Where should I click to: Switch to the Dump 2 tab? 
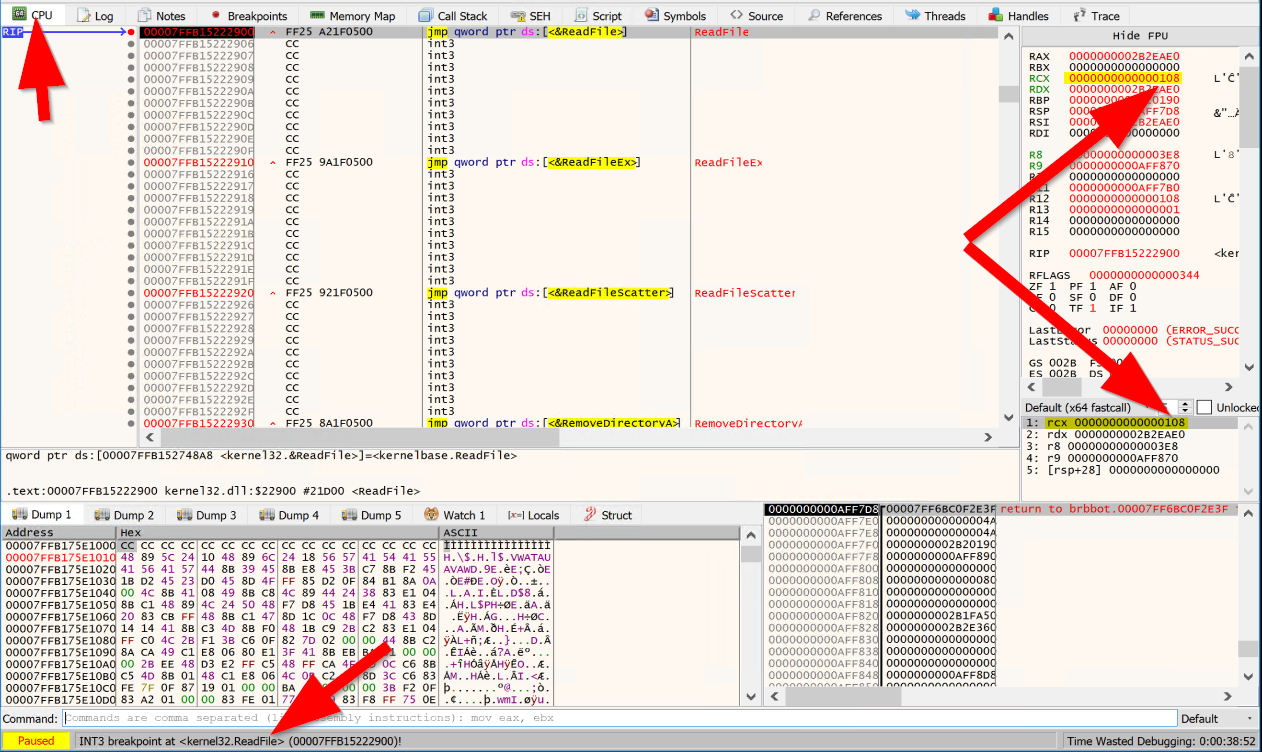tap(124, 515)
